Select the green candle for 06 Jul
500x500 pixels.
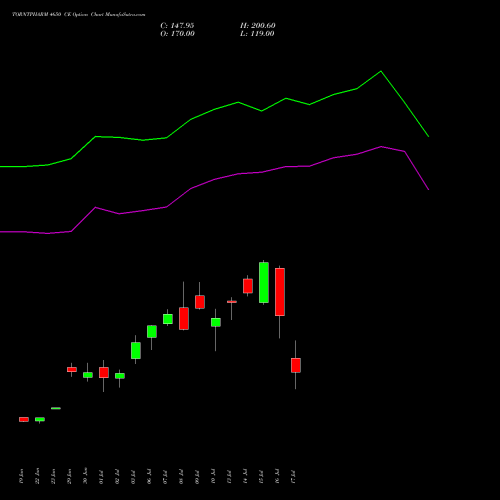[152, 332]
